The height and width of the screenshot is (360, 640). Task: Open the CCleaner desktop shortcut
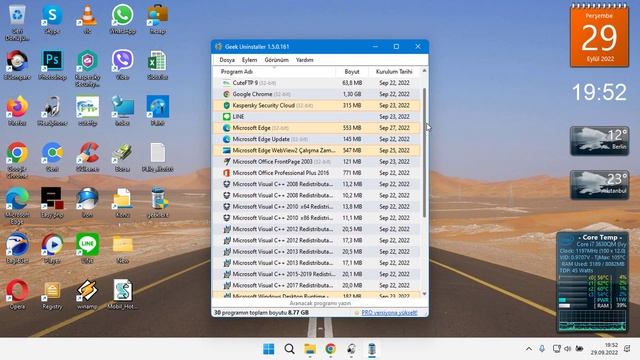point(87,157)
